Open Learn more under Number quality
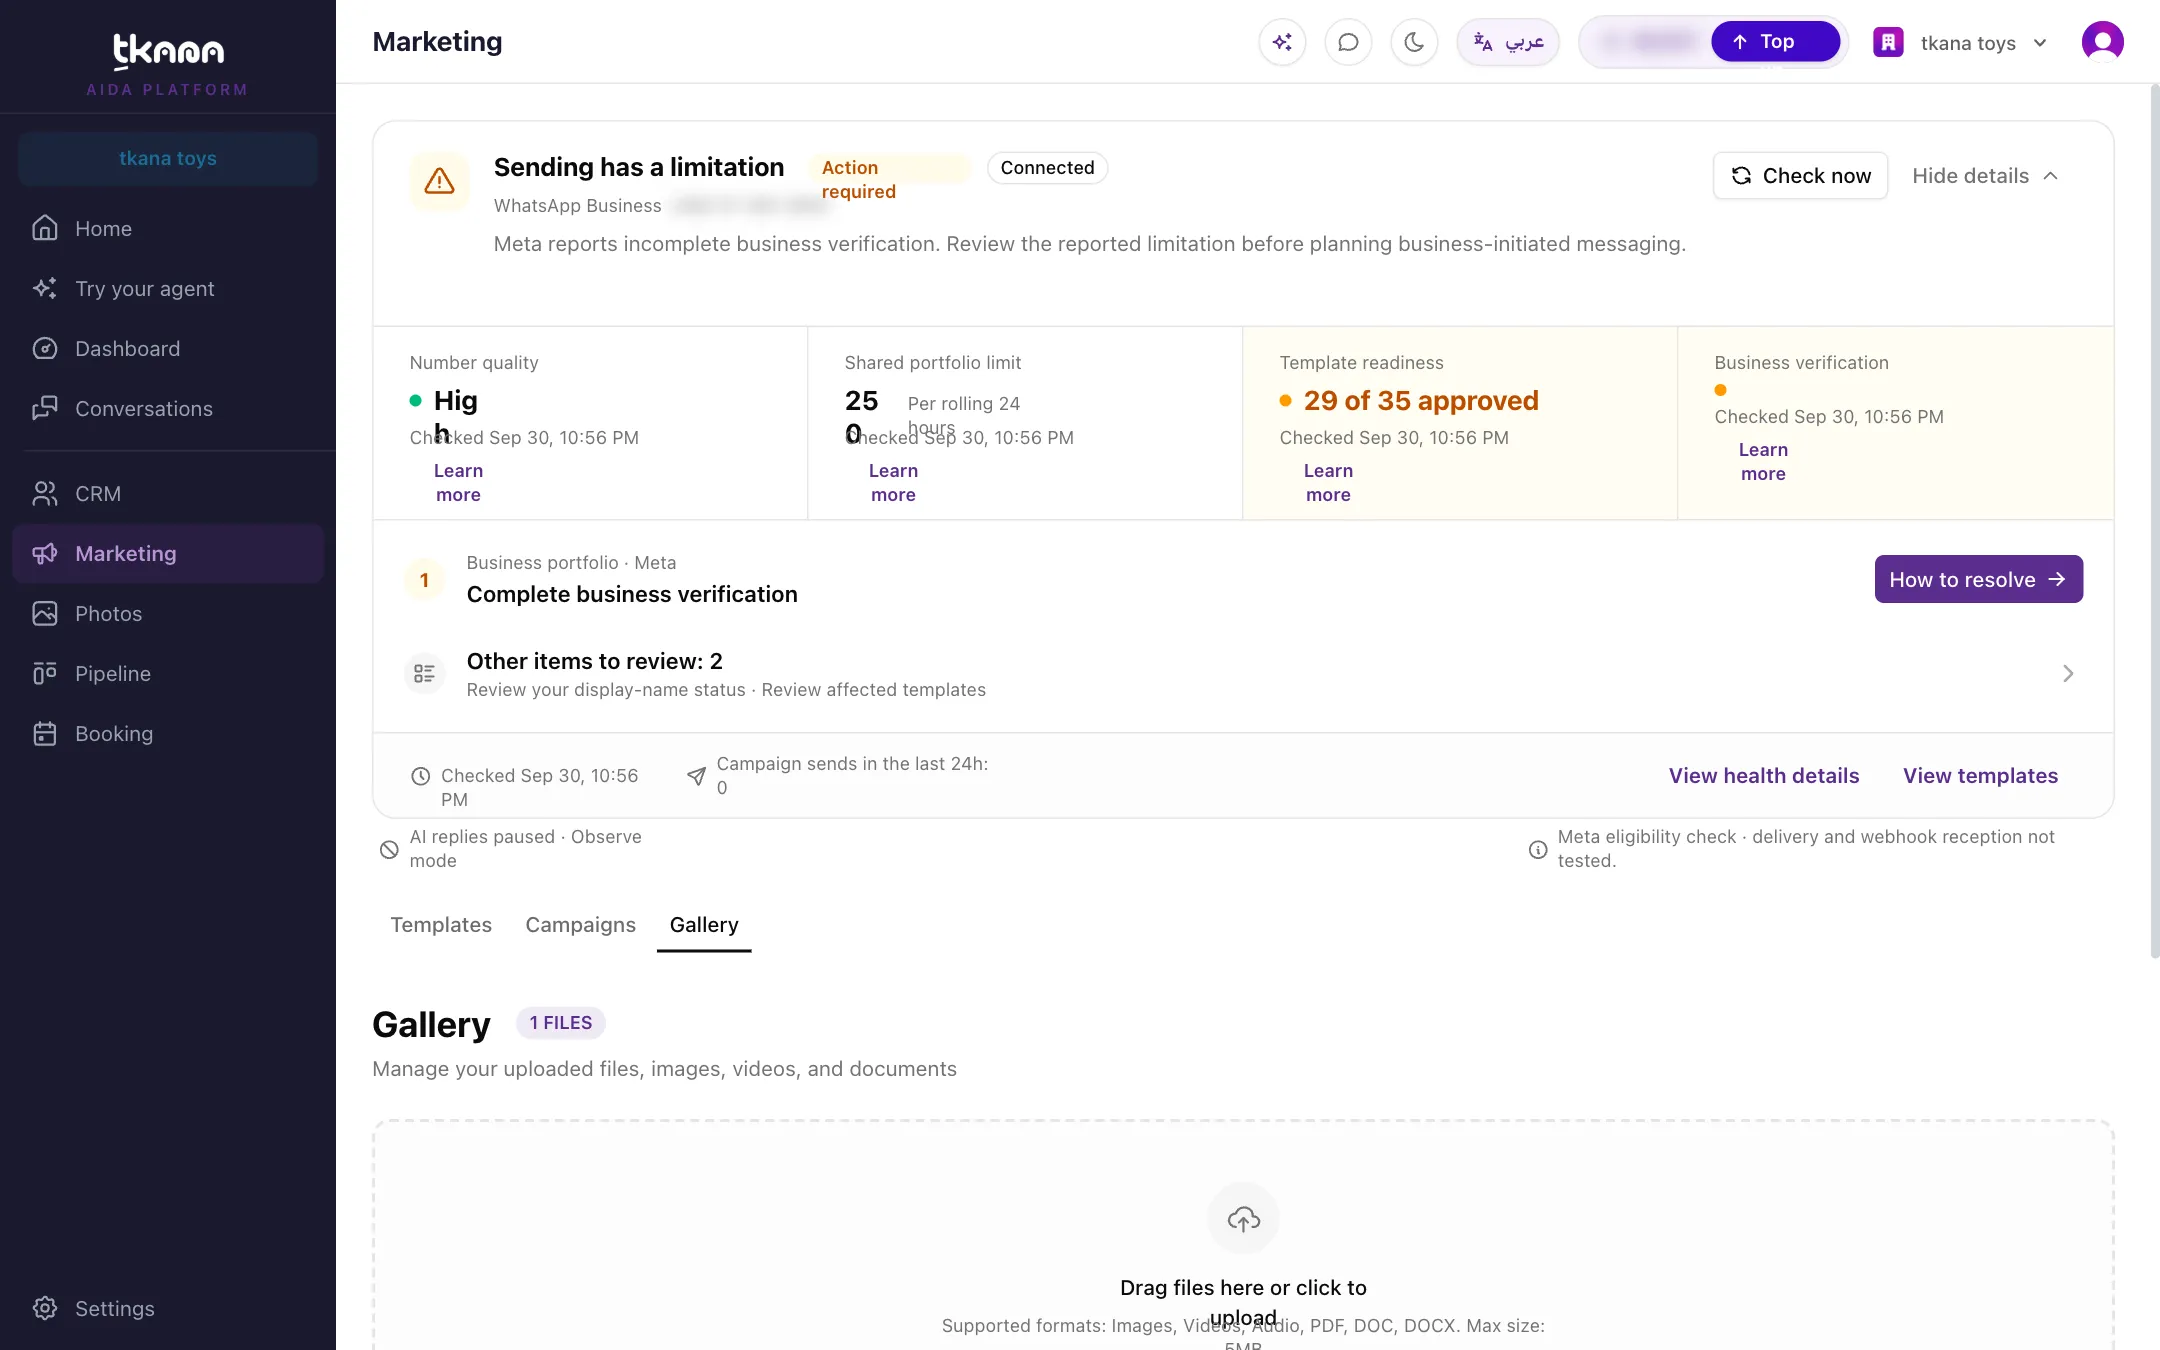The height and width of the screenshot is (1350, 2160). coord(458,482)
